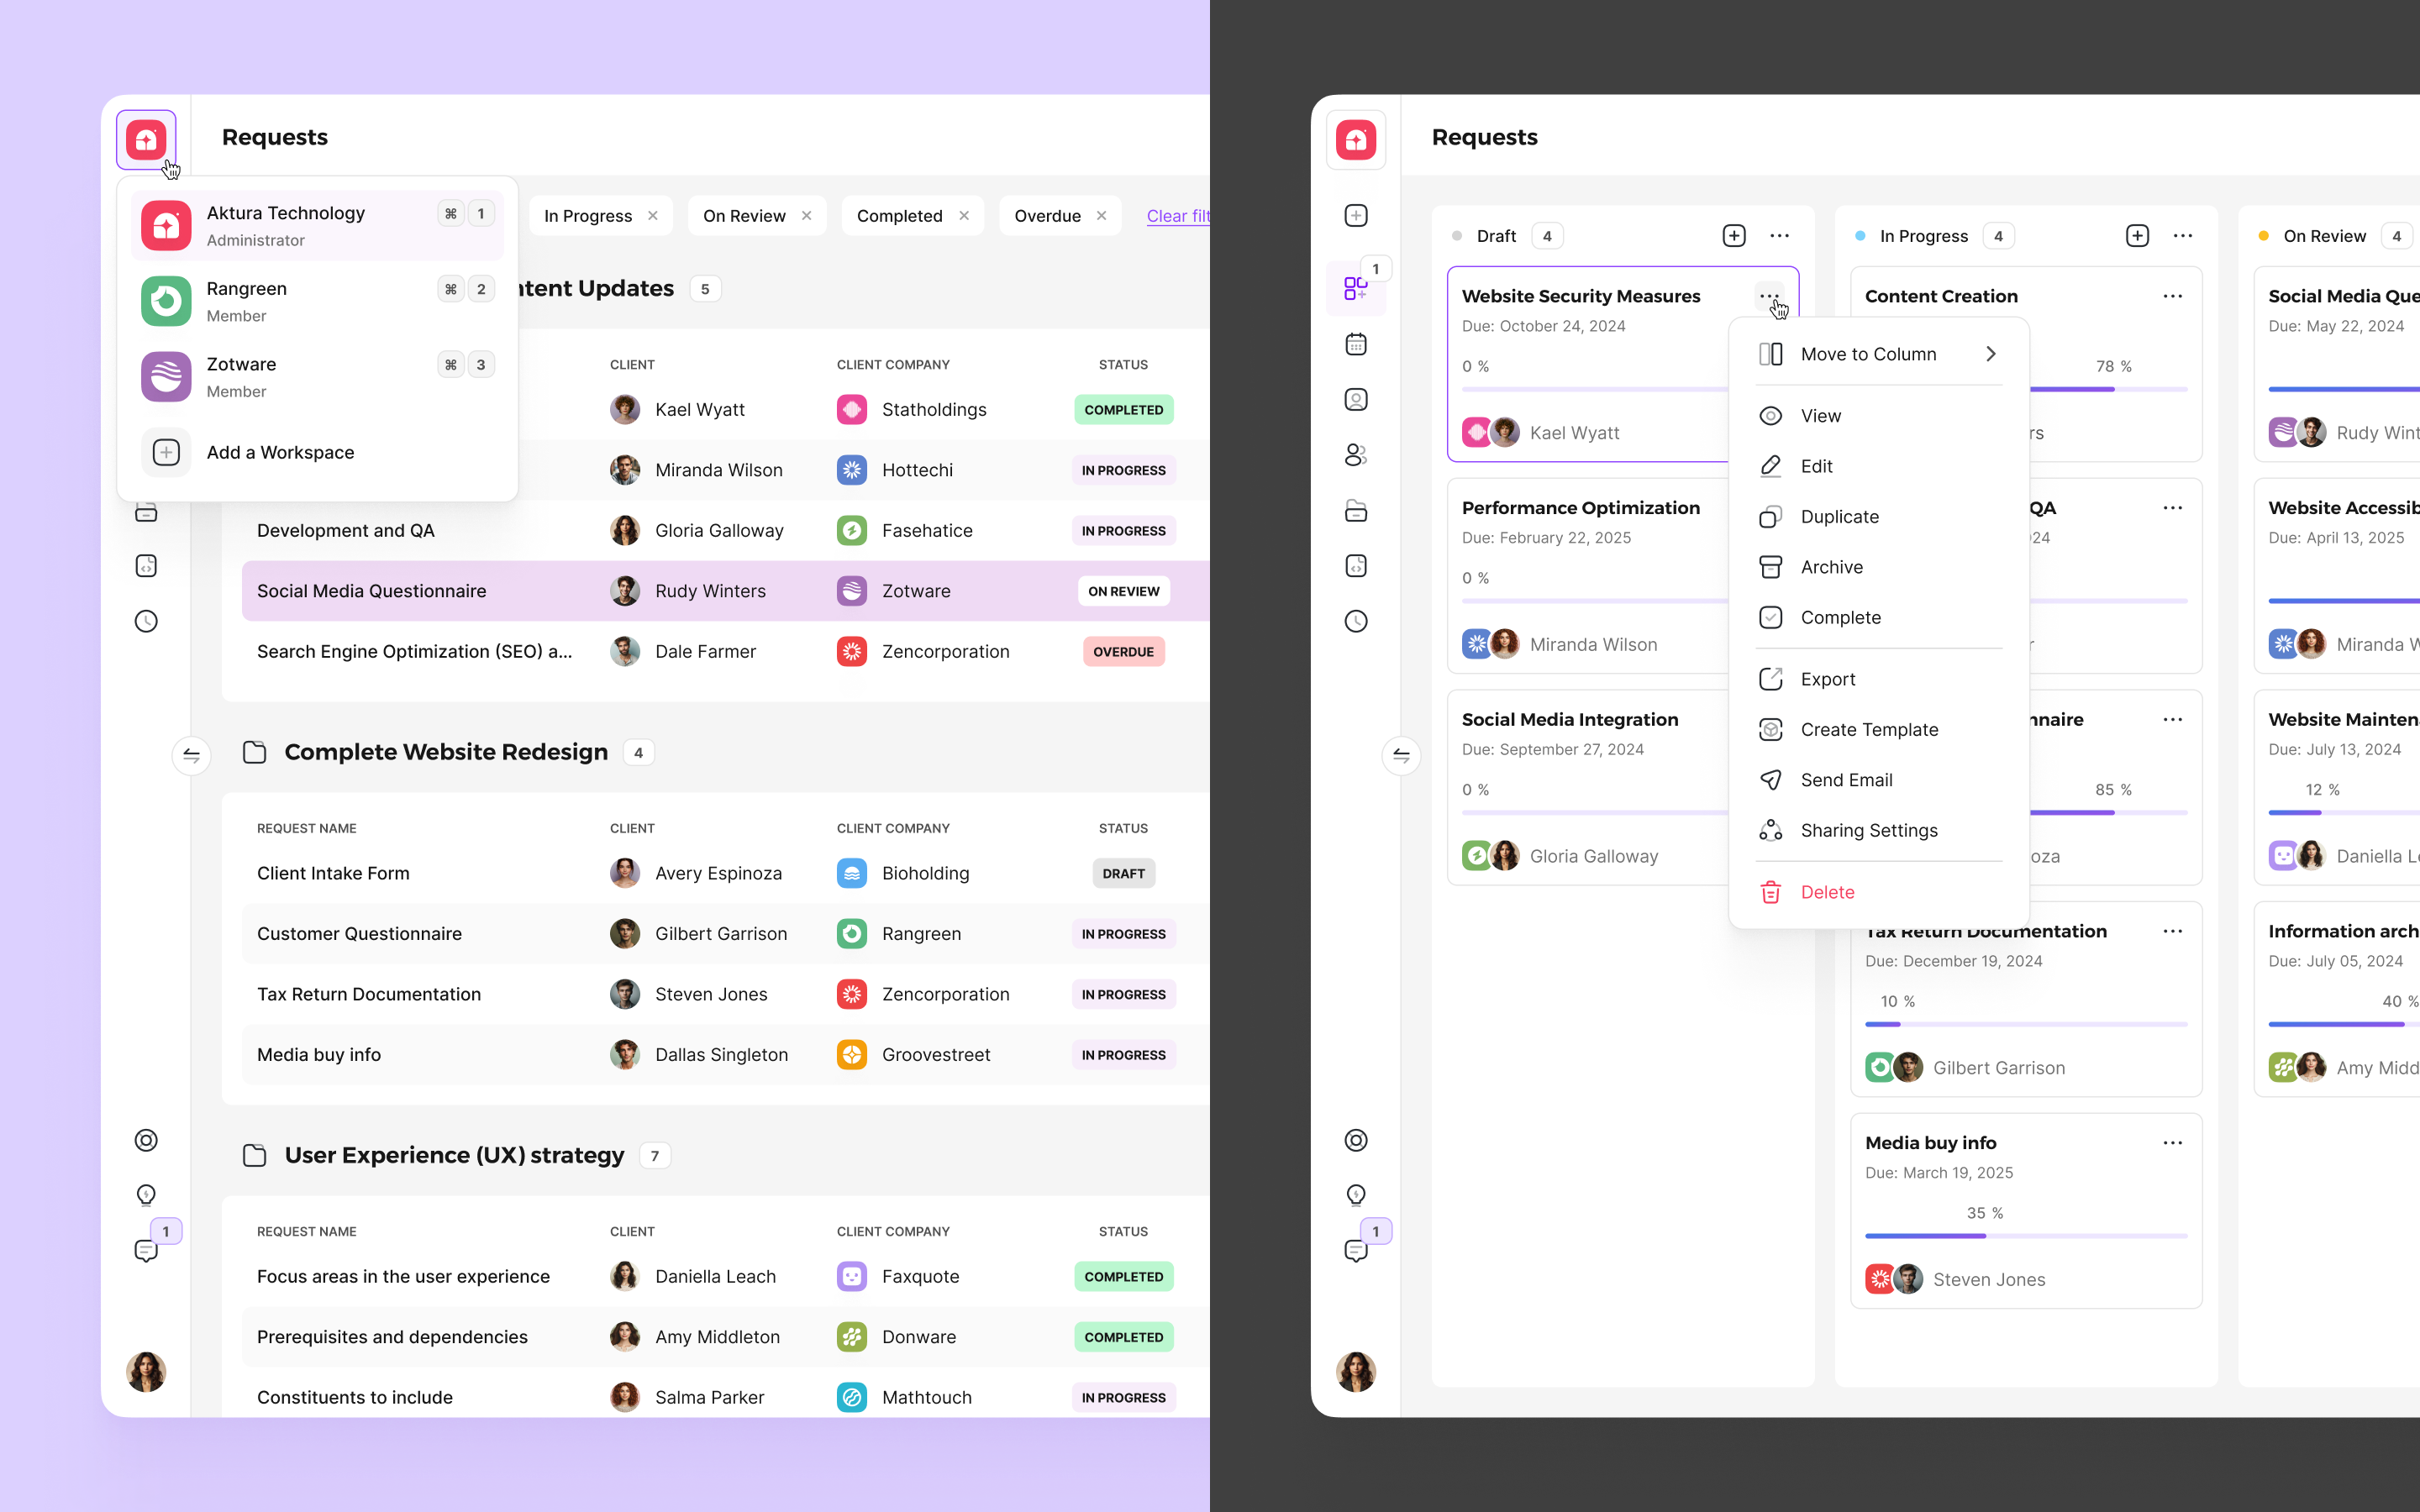Choose Archive from context menu

1879,567
